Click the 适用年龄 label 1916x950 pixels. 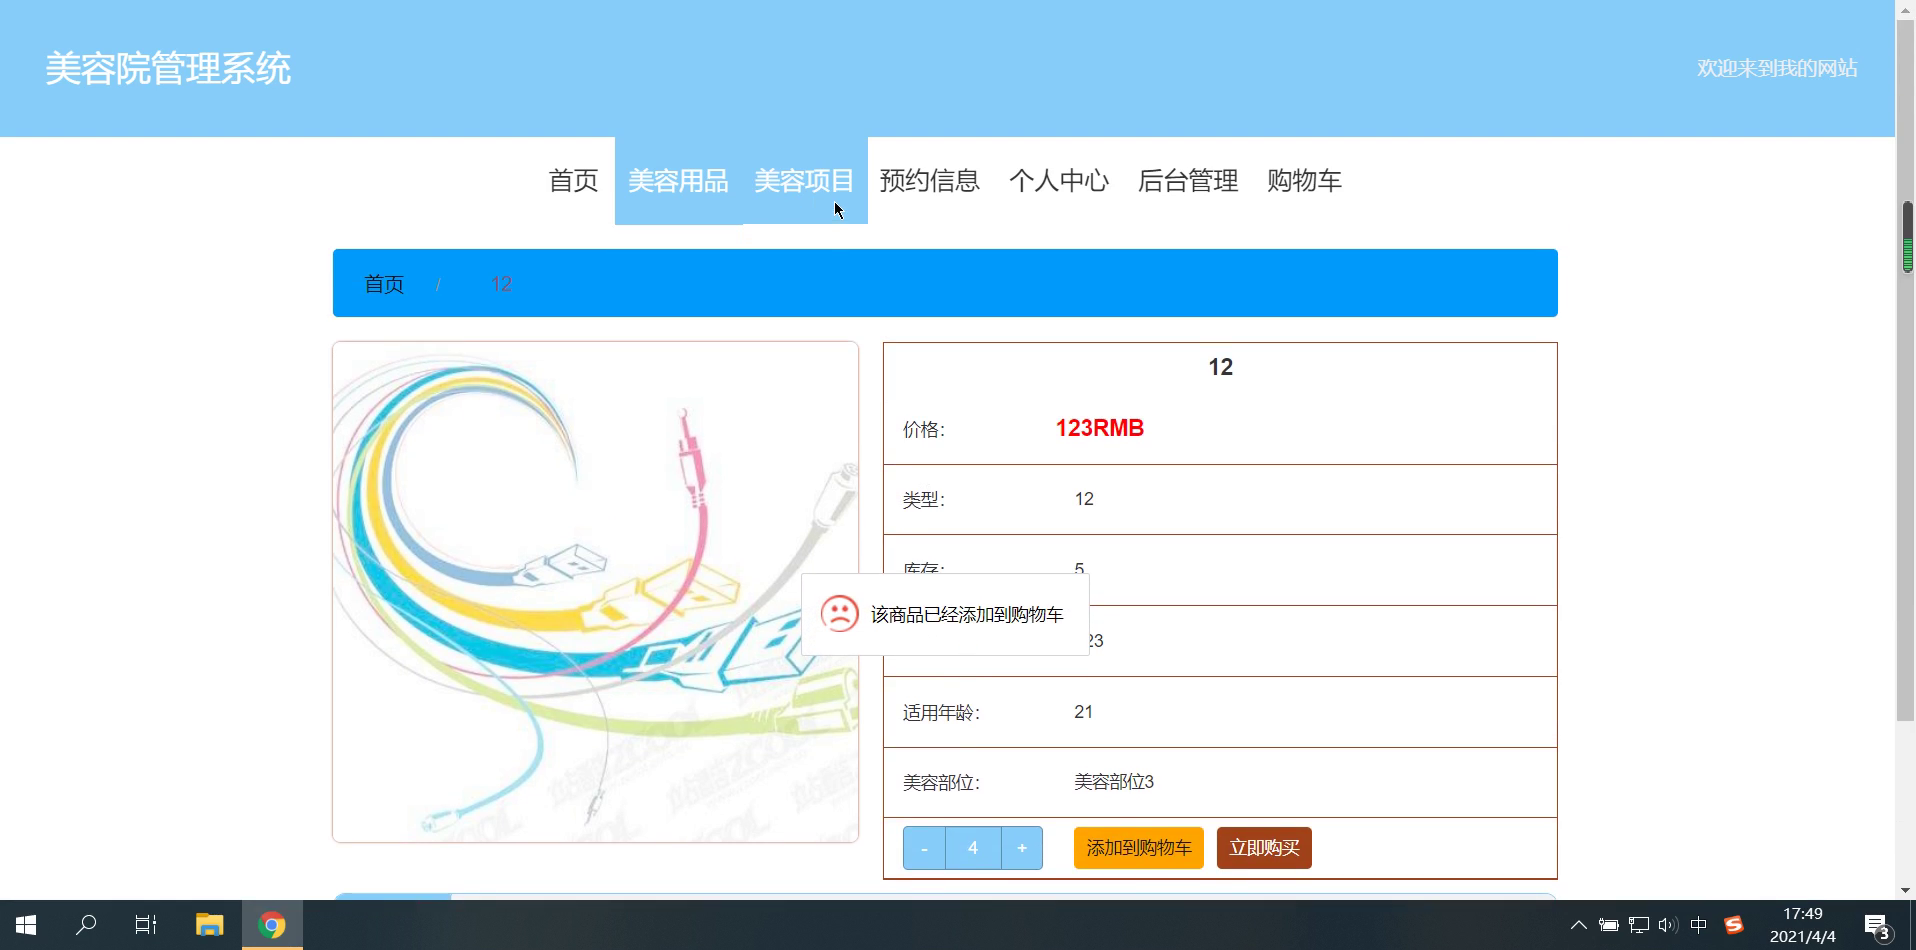(x=941, y=713)
